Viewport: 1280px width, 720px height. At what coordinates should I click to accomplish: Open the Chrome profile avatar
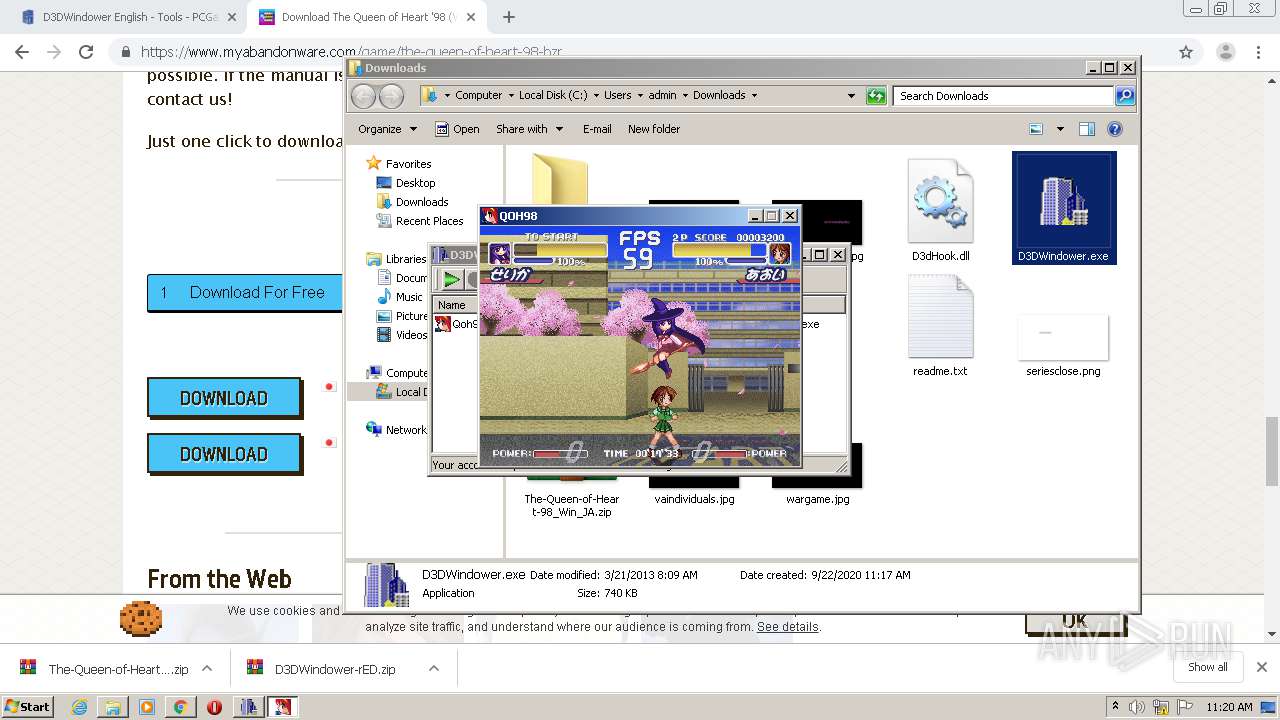pos(1225,52)
